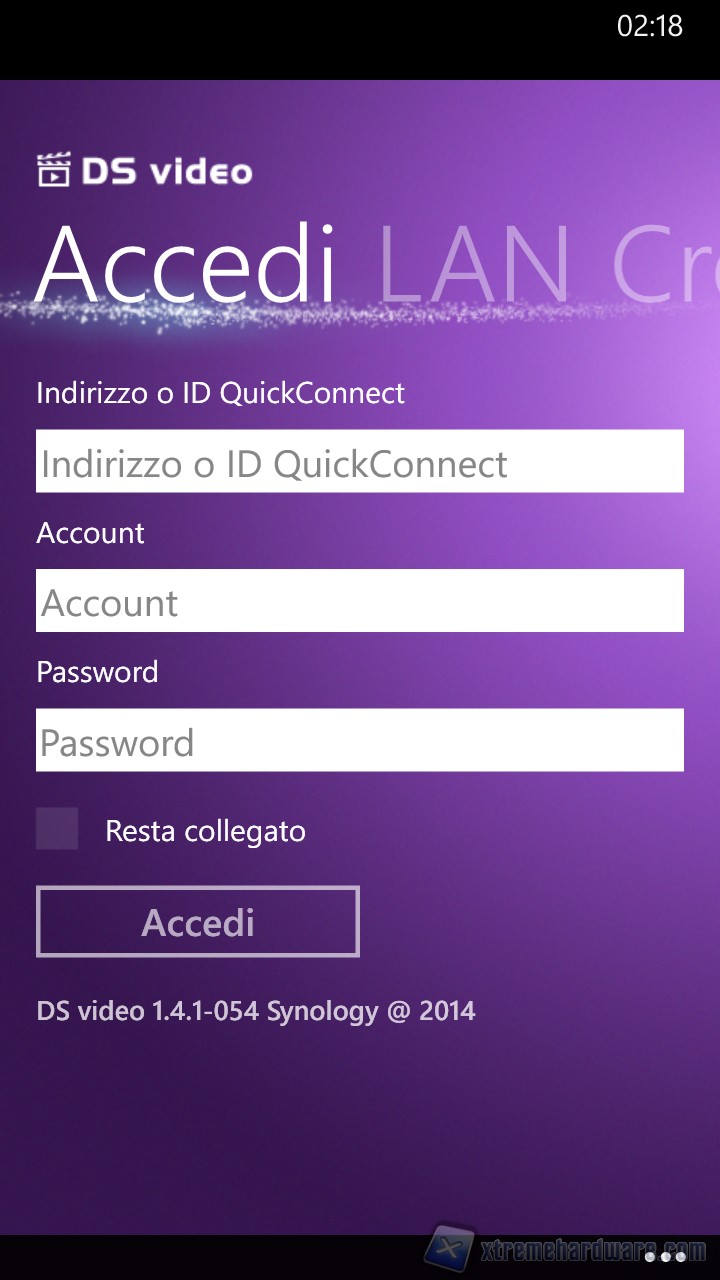720x1280 pixels.
Task: Click the Password label above its field
Action: (x=97, y=671)
